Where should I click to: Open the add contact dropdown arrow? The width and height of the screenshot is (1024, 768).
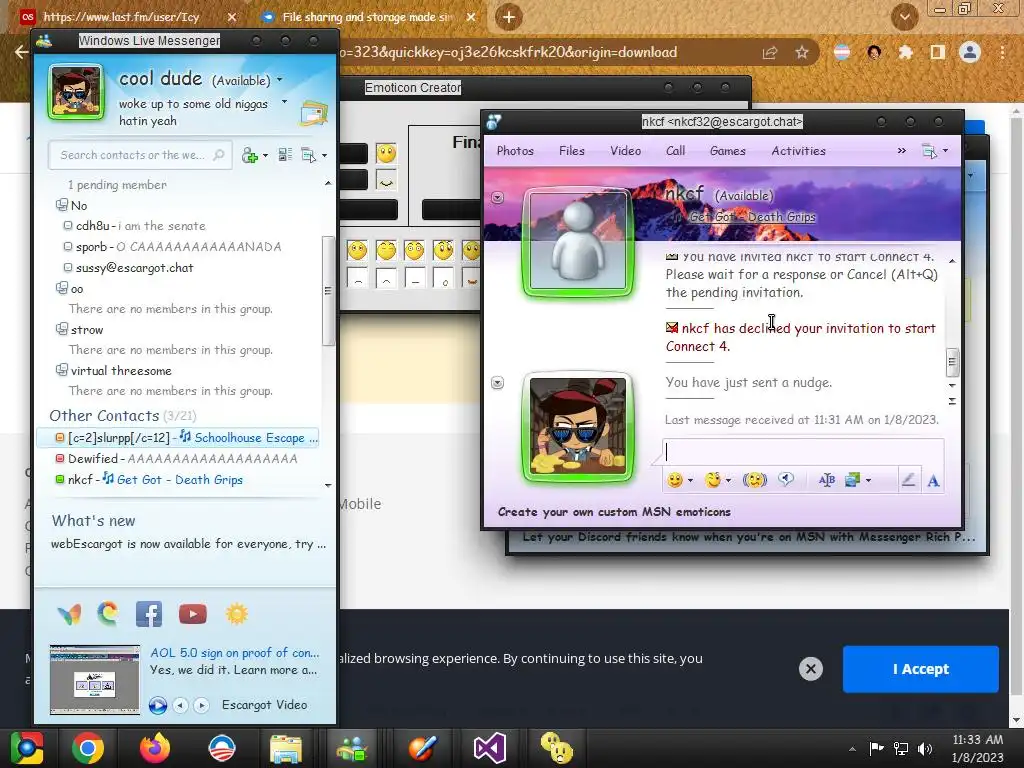(265, 156)
